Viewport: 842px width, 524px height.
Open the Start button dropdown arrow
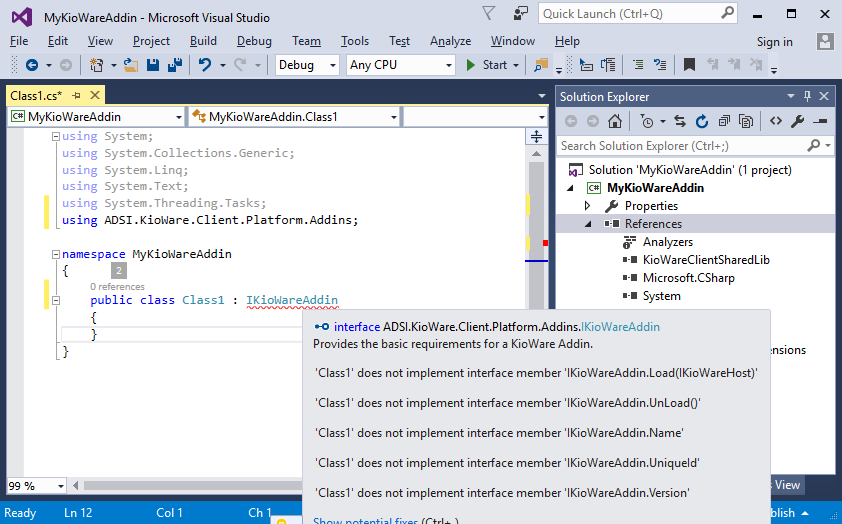click(516, 66)
